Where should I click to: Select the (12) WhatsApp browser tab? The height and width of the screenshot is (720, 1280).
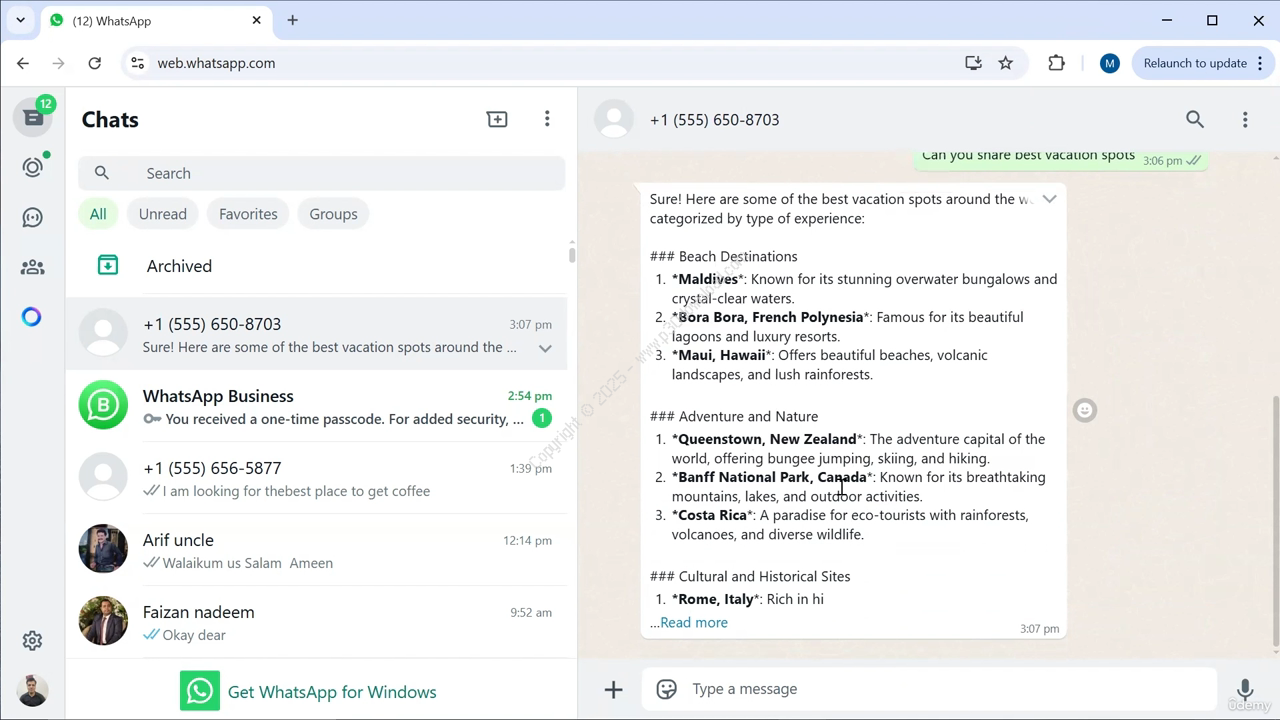click(155, 20)
